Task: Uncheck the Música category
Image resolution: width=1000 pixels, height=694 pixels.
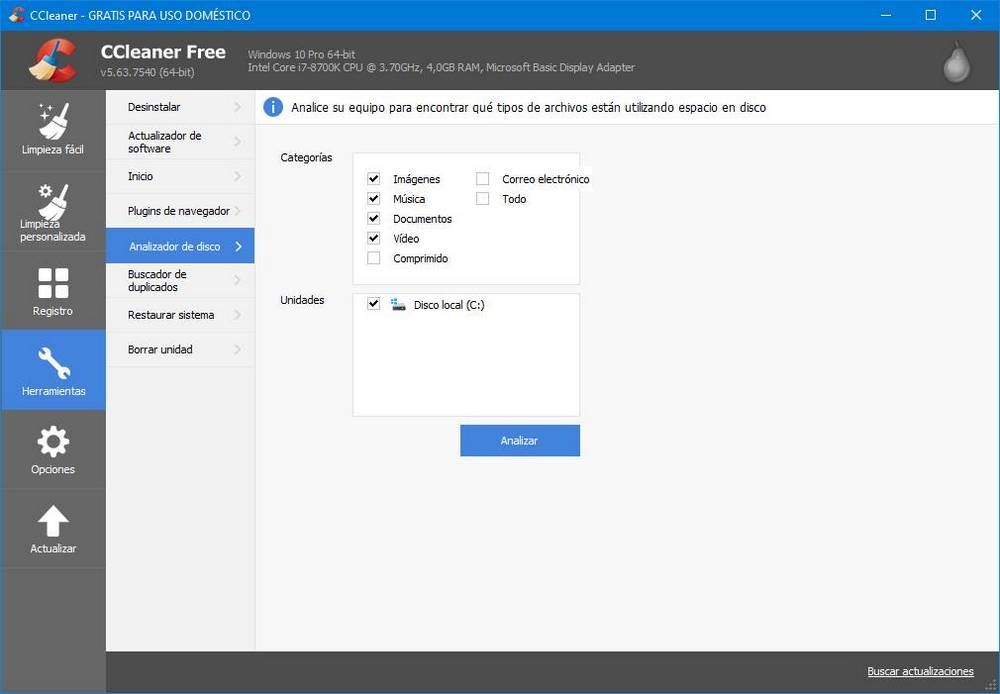Action: pos(374,198)
